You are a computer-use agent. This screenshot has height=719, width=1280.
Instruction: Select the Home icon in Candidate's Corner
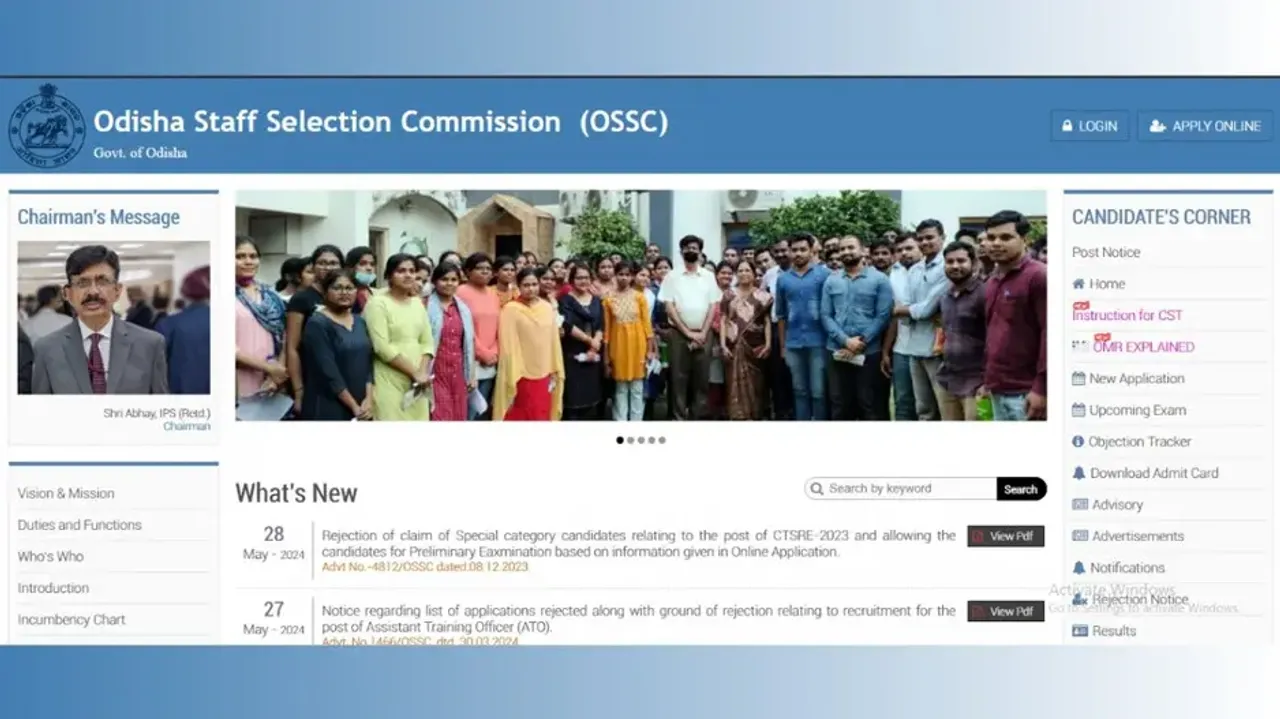coord(1080,283)
